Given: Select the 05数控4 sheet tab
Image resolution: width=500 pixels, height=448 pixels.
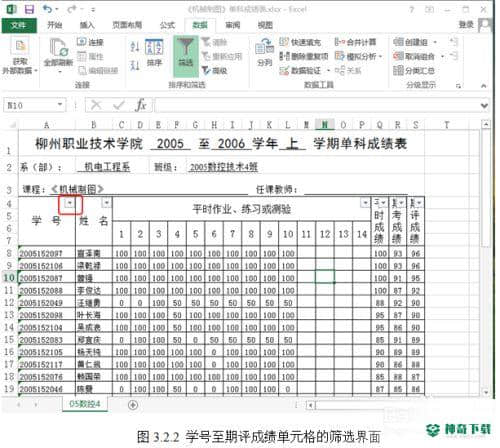Looking at the screenshot, I should (85, 404).
